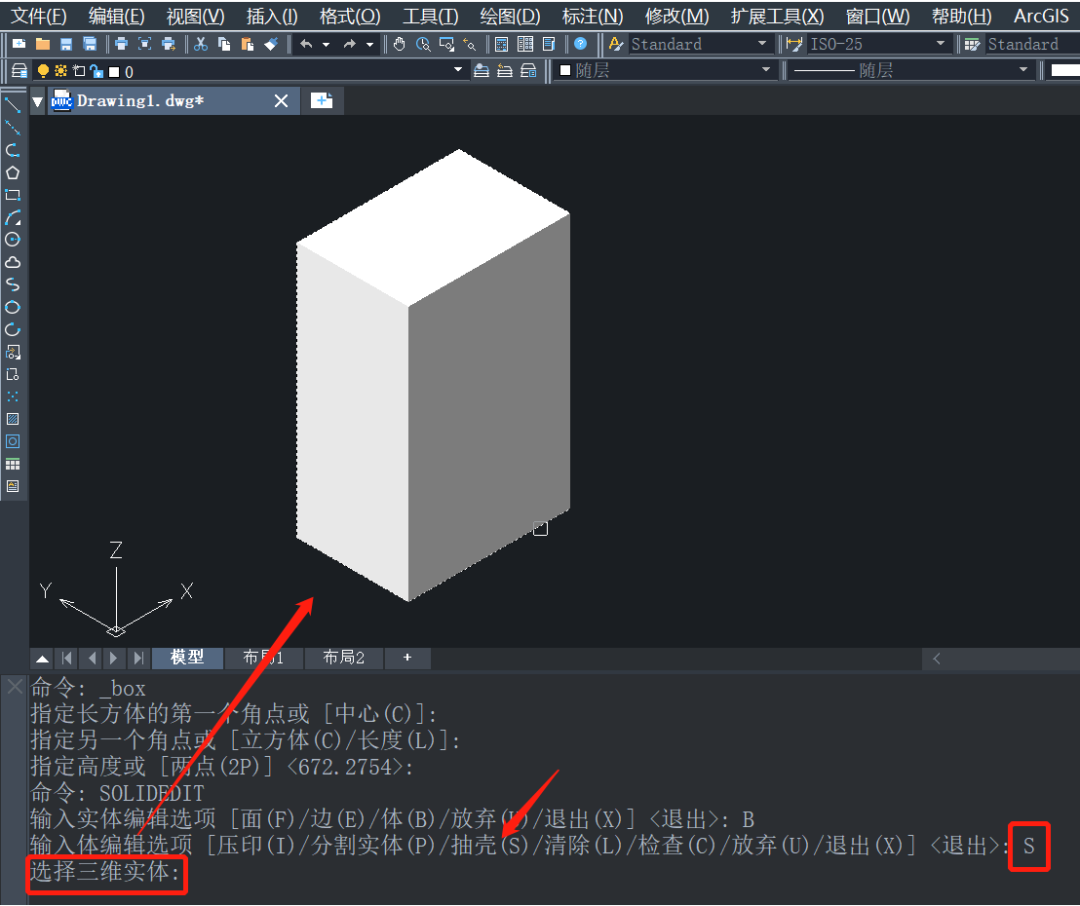Close the Drawing1.dwg tab
This screenshot has width=1080, height=906.
(x=281, y=101)
